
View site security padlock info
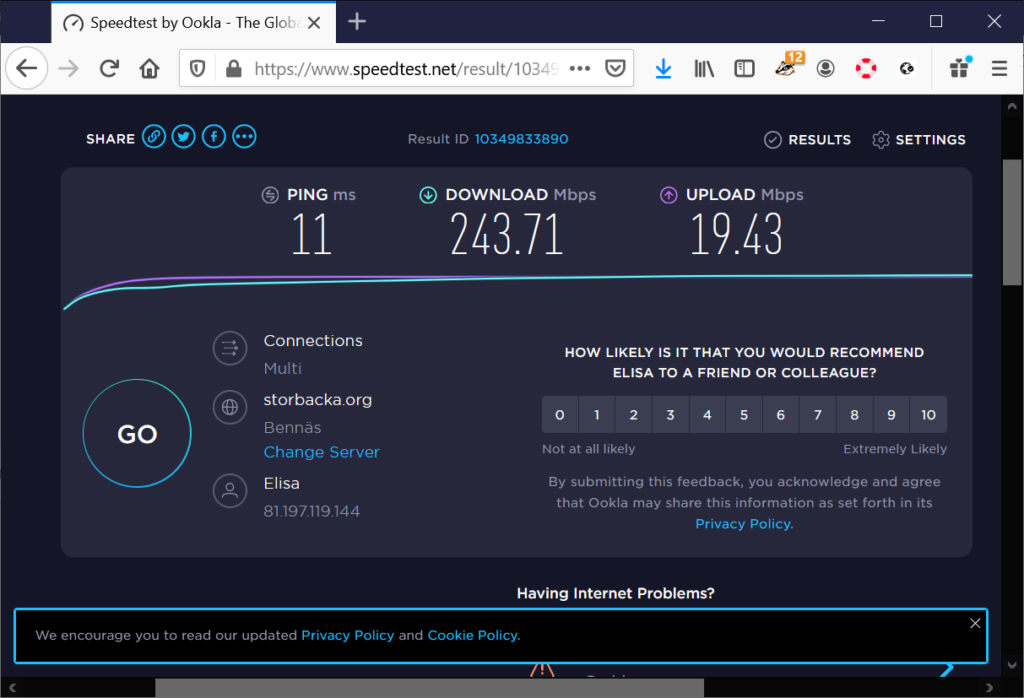[x=233, y=68]
